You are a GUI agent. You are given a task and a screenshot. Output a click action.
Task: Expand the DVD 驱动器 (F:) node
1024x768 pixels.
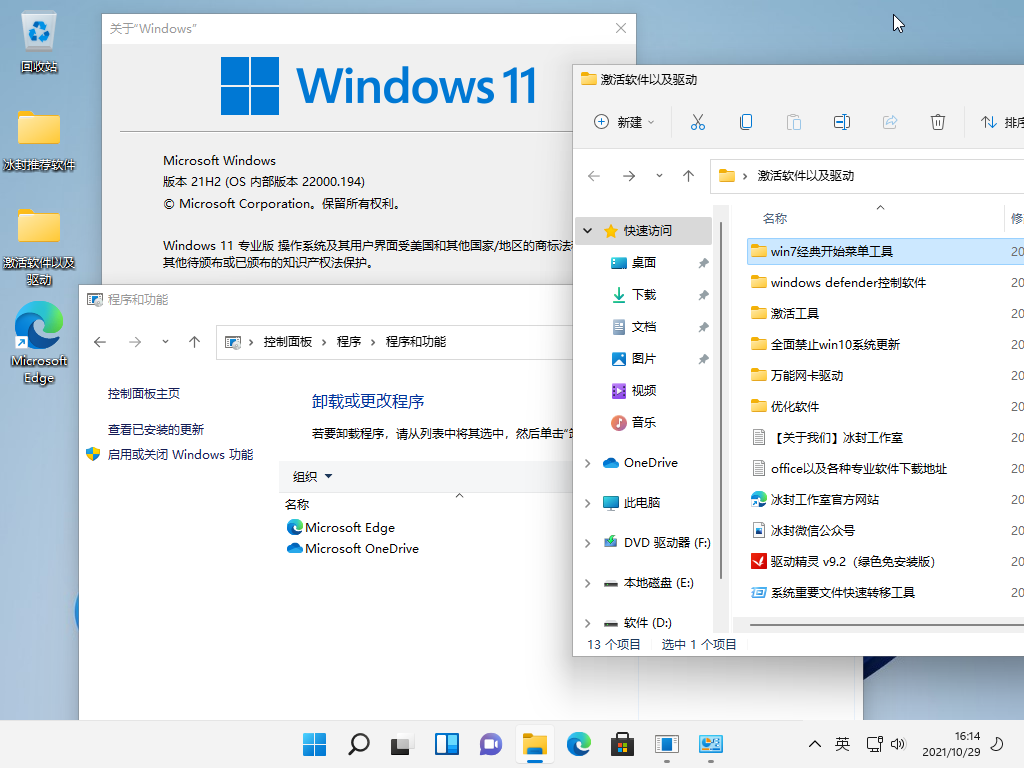tap(588, 543)
